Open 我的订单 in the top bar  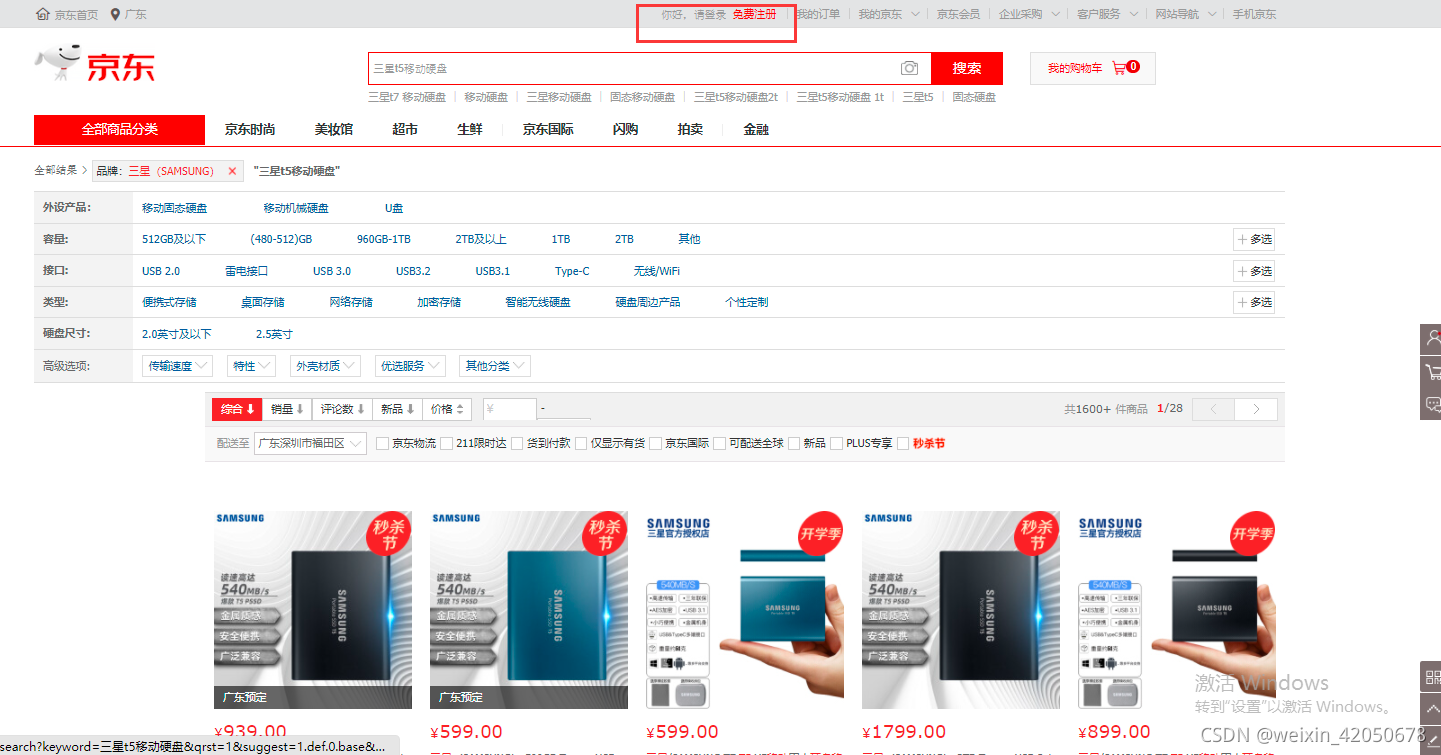point(819,14)
